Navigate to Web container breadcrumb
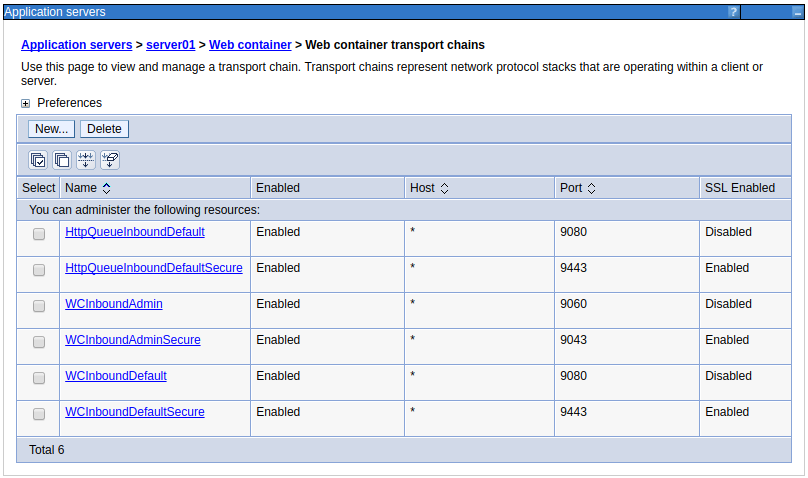The image size is (808, 478). click(250, 45)
